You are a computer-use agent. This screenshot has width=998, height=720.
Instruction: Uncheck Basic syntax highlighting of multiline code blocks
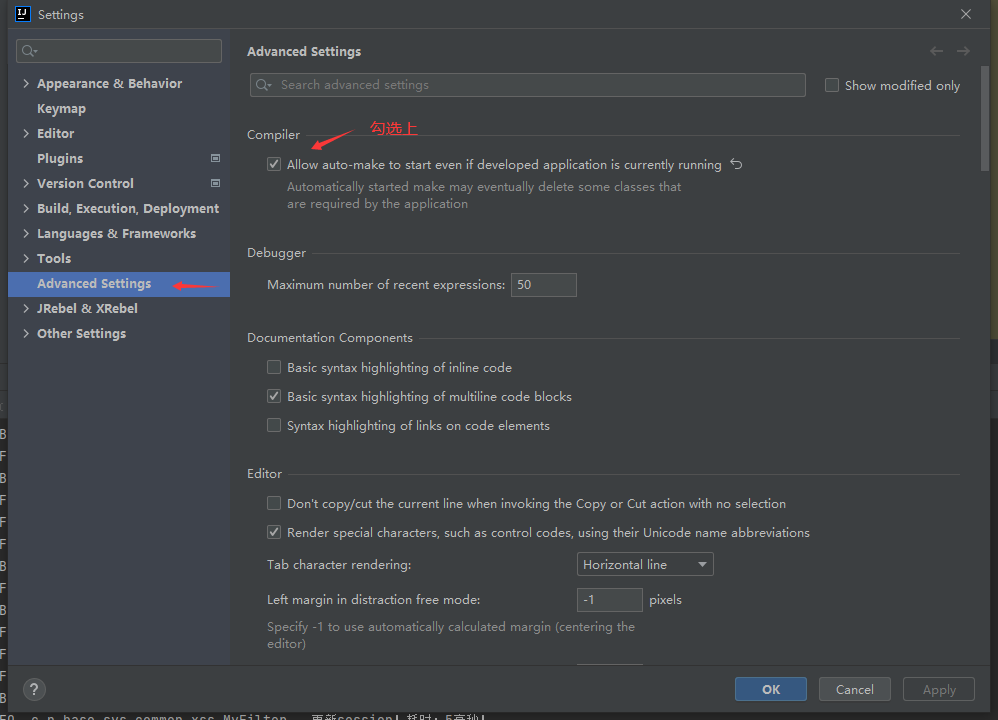(274, 396)
